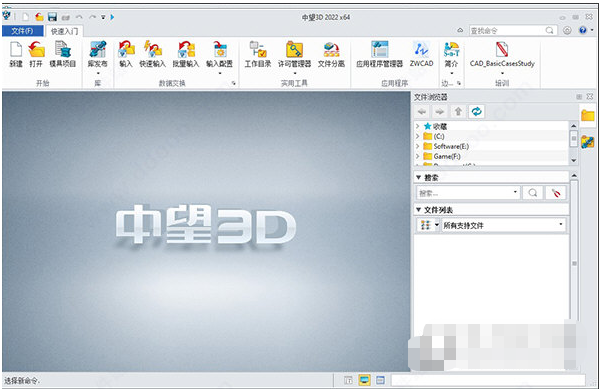Click the blue help question mark icon
Screen dimensions: 601x391
point(583,30)
